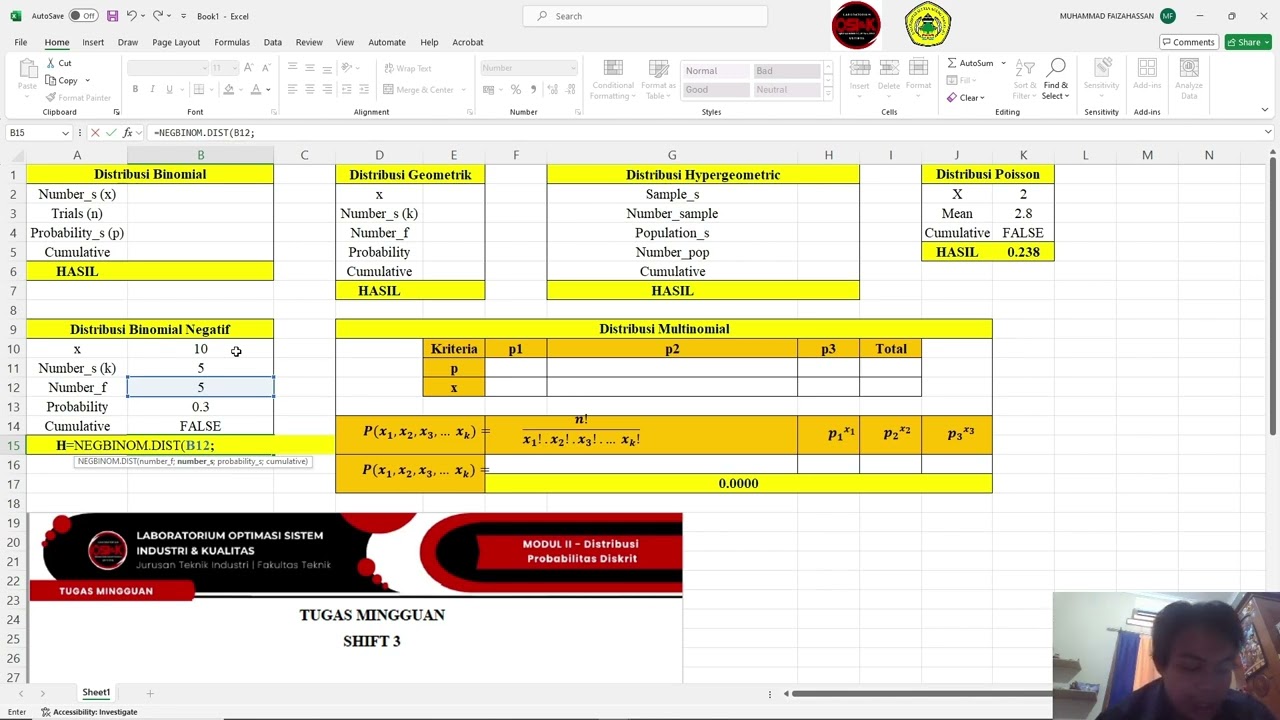This screenshot has width=1280, height=720.
Task: Click the MF user account avatar
Action: pyautogui.click(x=1168, y=16)
